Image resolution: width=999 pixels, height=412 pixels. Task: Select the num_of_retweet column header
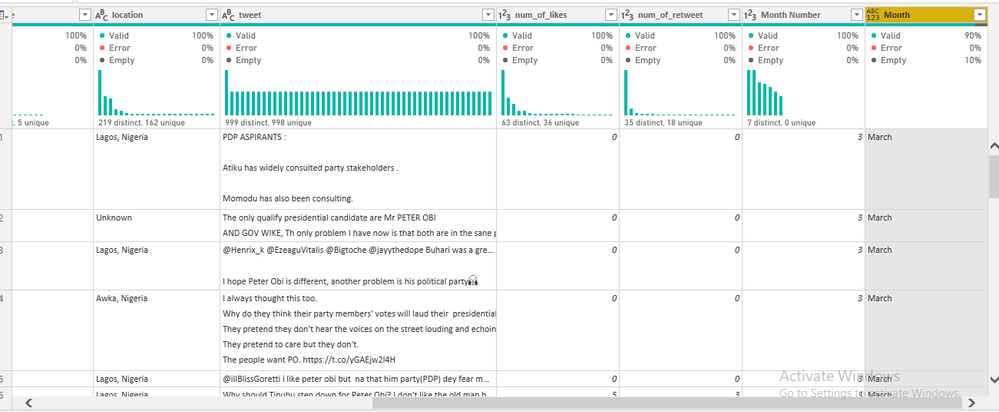pos(681,15)
